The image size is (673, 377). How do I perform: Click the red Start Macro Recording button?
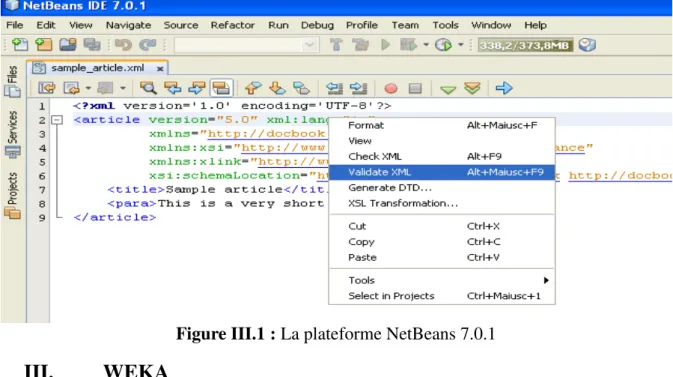tap(391, 88)
